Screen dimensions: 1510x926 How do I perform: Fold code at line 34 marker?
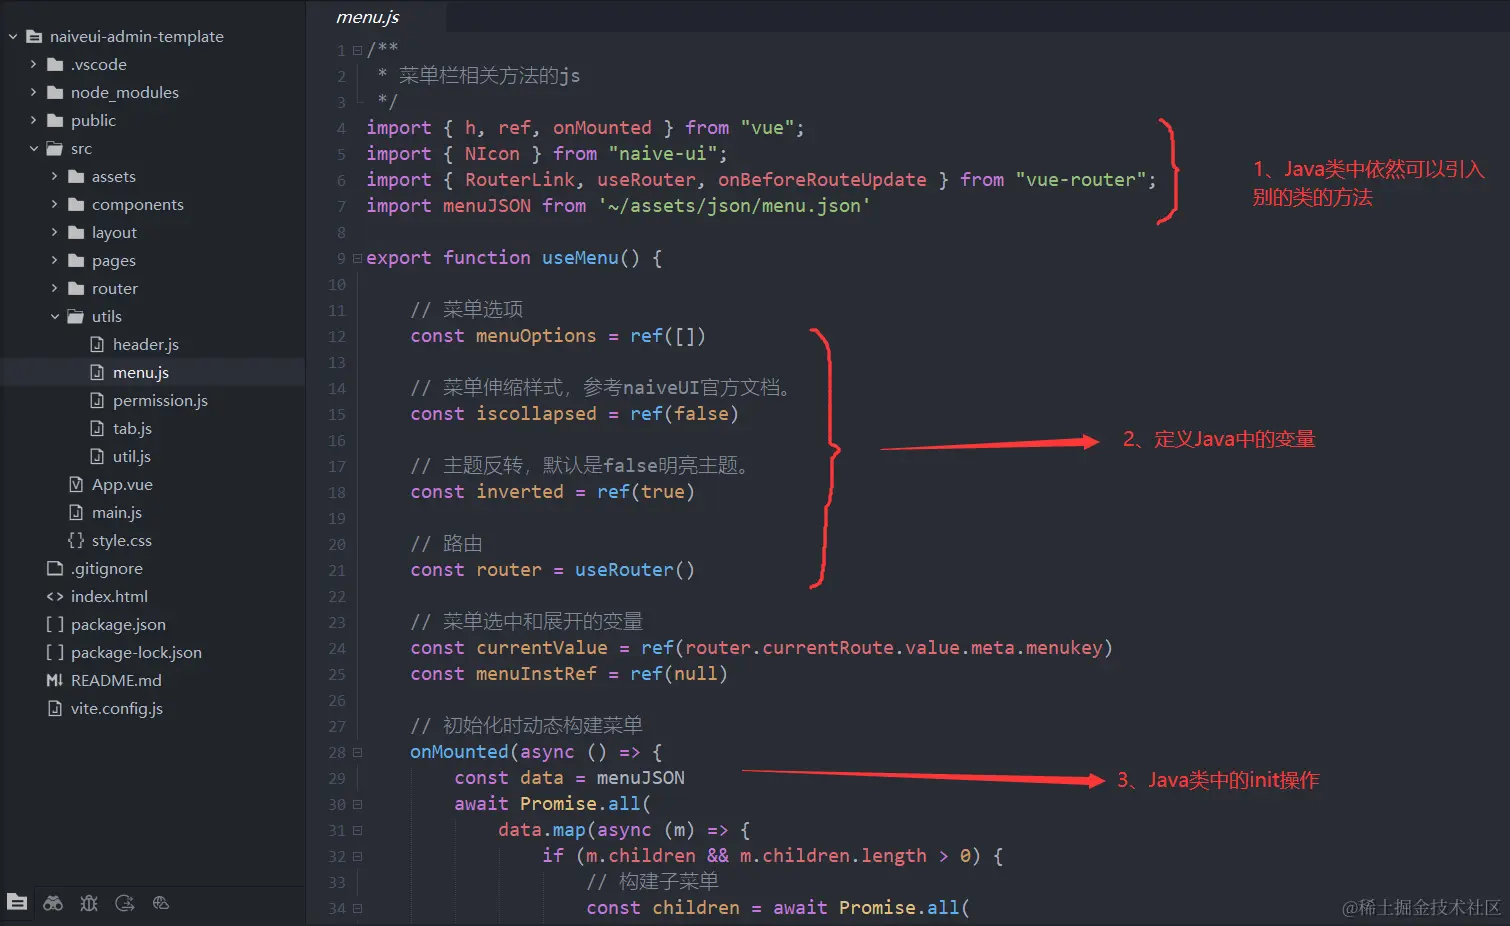point(357,908)
